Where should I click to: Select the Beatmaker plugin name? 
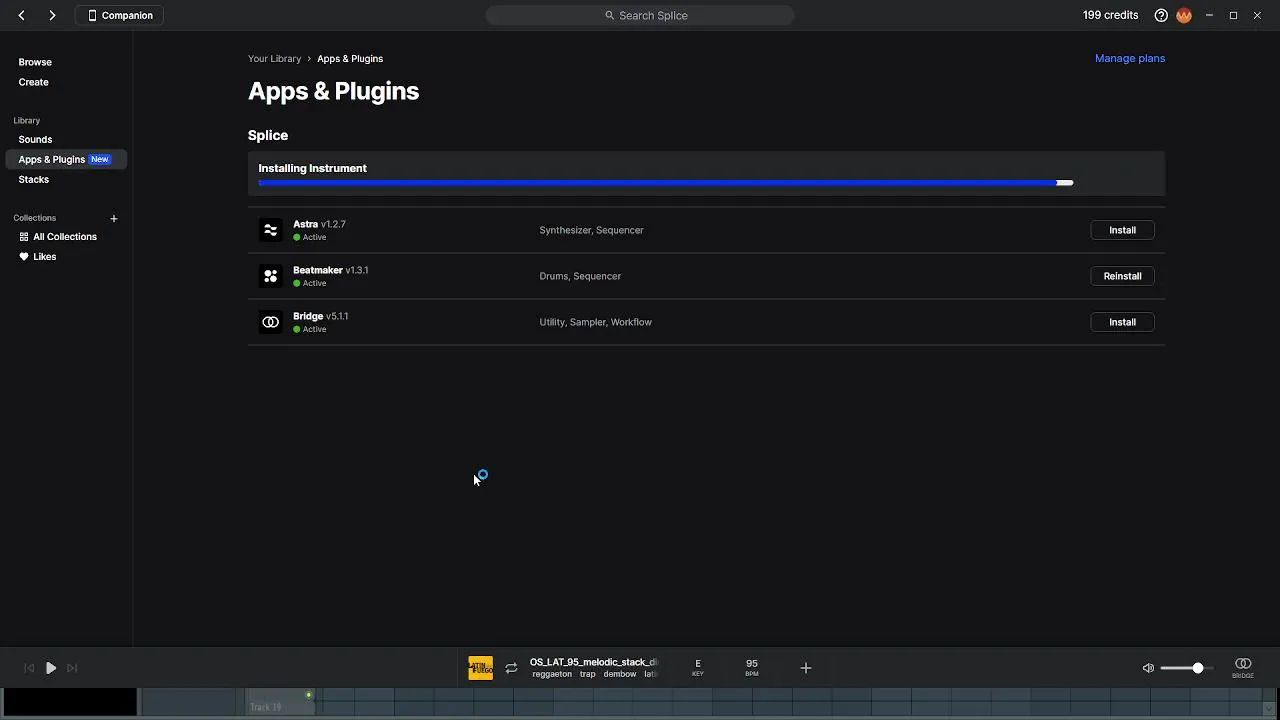pyautogui.click(x=318, y=270)
